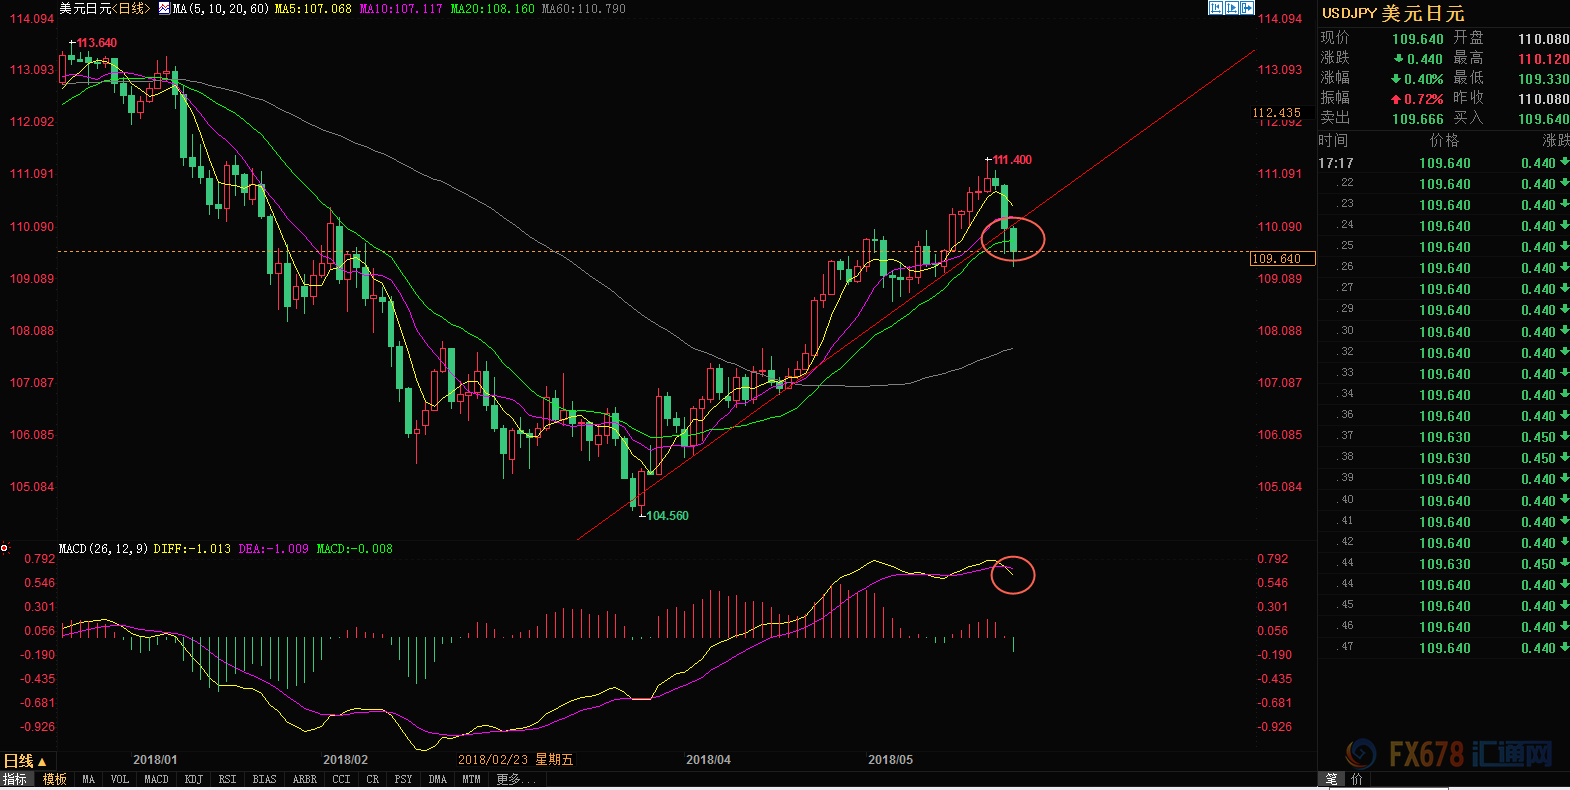Select the PSY indicator tab

pyautogui.click(x=404, y=779)
